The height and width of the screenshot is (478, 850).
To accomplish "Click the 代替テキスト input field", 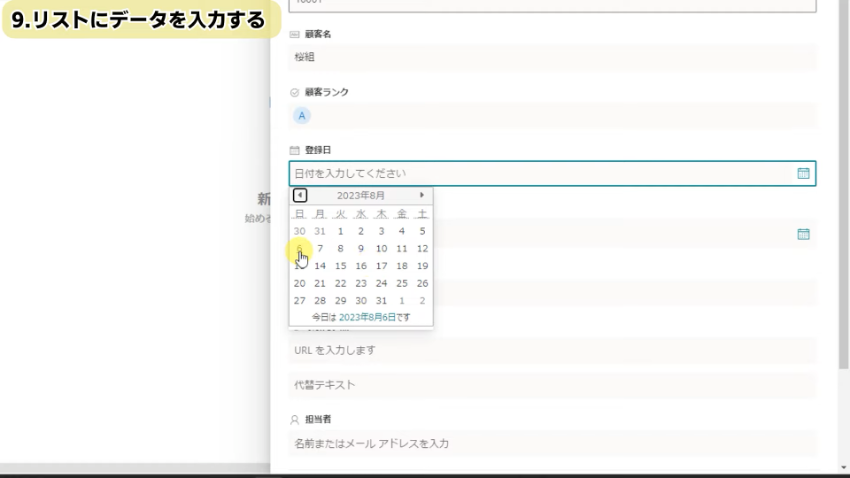I will [x=552, y=385].
